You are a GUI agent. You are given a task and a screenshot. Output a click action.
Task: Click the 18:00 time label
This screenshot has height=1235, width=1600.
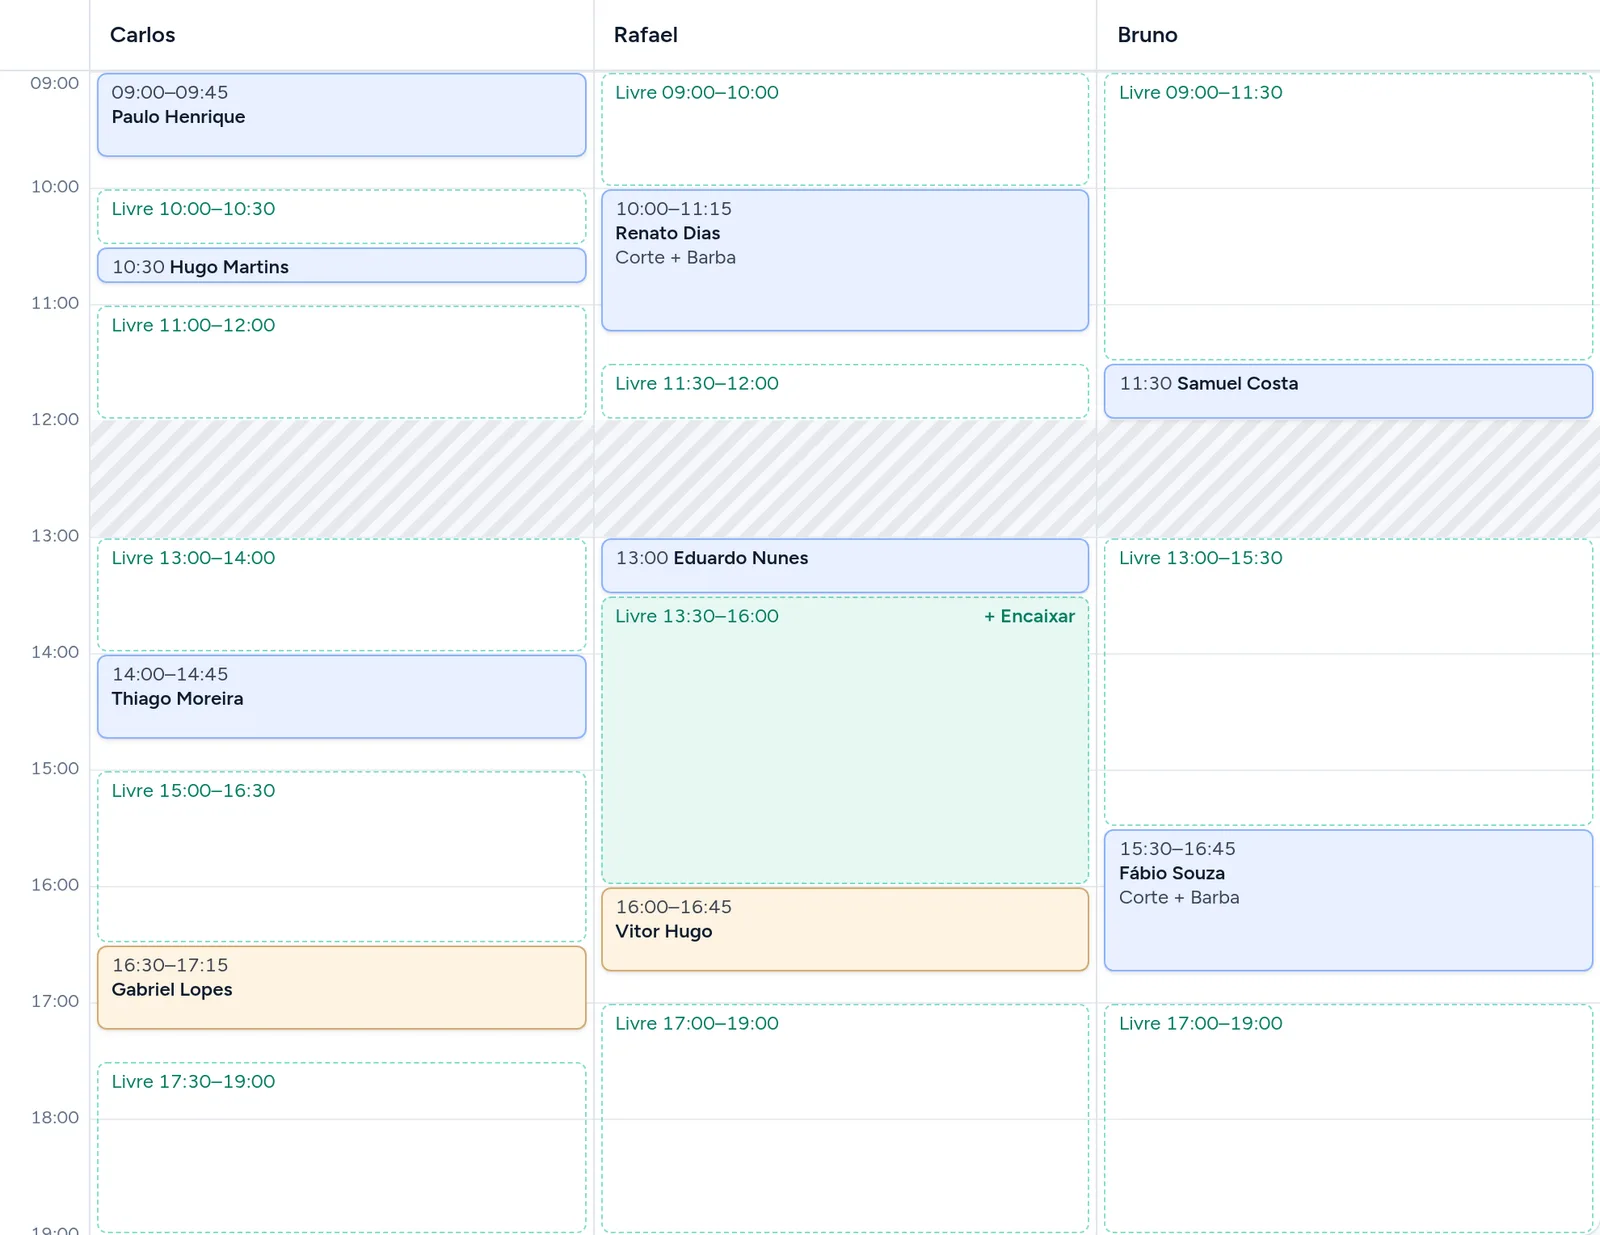tap(55, 1117)
